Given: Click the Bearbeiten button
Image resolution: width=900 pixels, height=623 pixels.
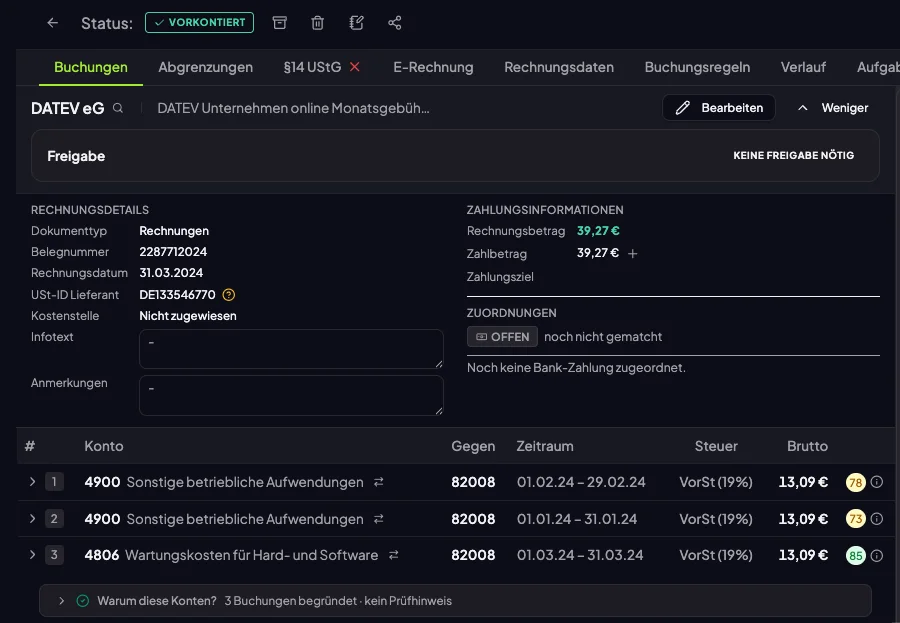Looking at the screenshot, I should coord(719,107).
